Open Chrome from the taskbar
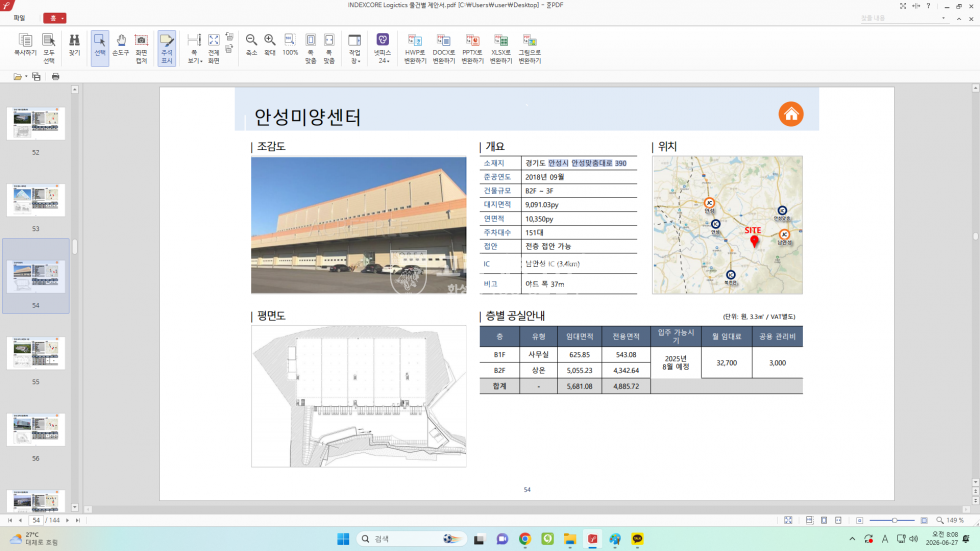Viewport: 980px width, 551px height. pyautogui.click(x=524, y=539)
